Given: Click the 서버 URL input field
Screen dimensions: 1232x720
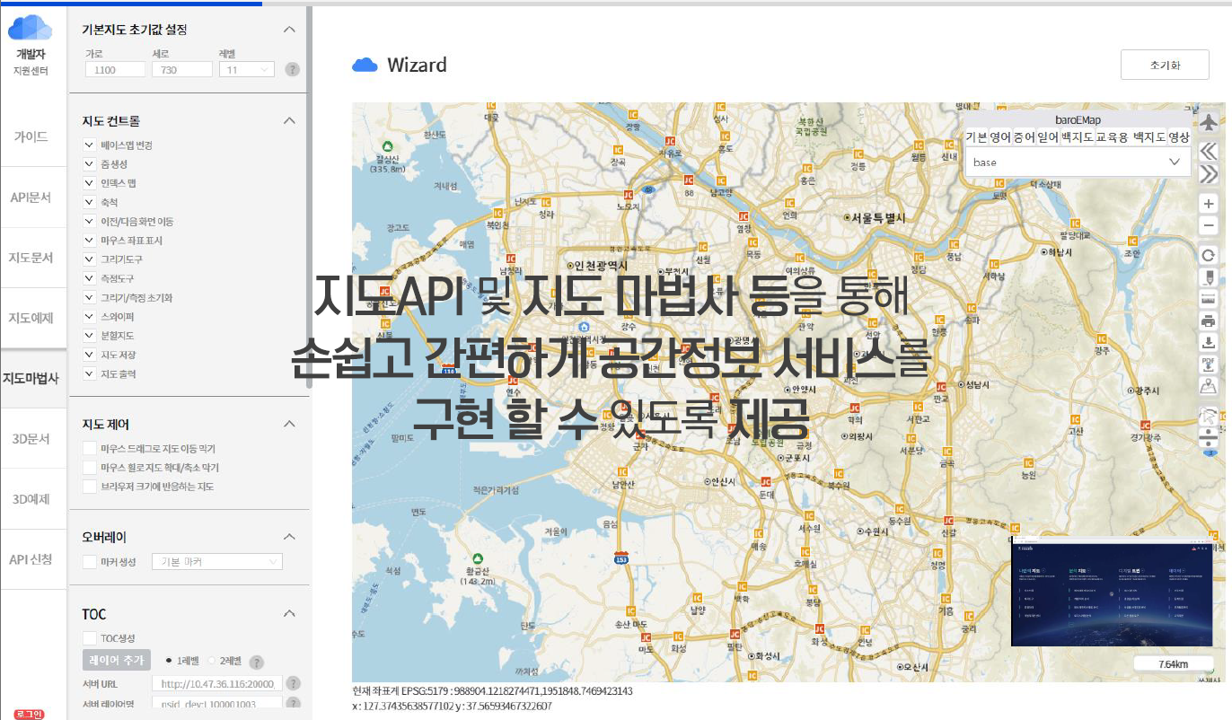Looking at the screenshot, I should 217,684.
